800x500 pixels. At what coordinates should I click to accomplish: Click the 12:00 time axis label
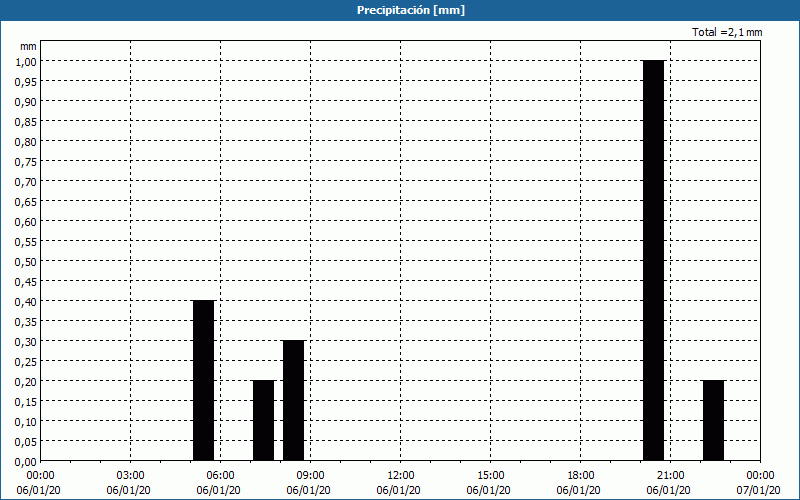[x=401, y=476]
